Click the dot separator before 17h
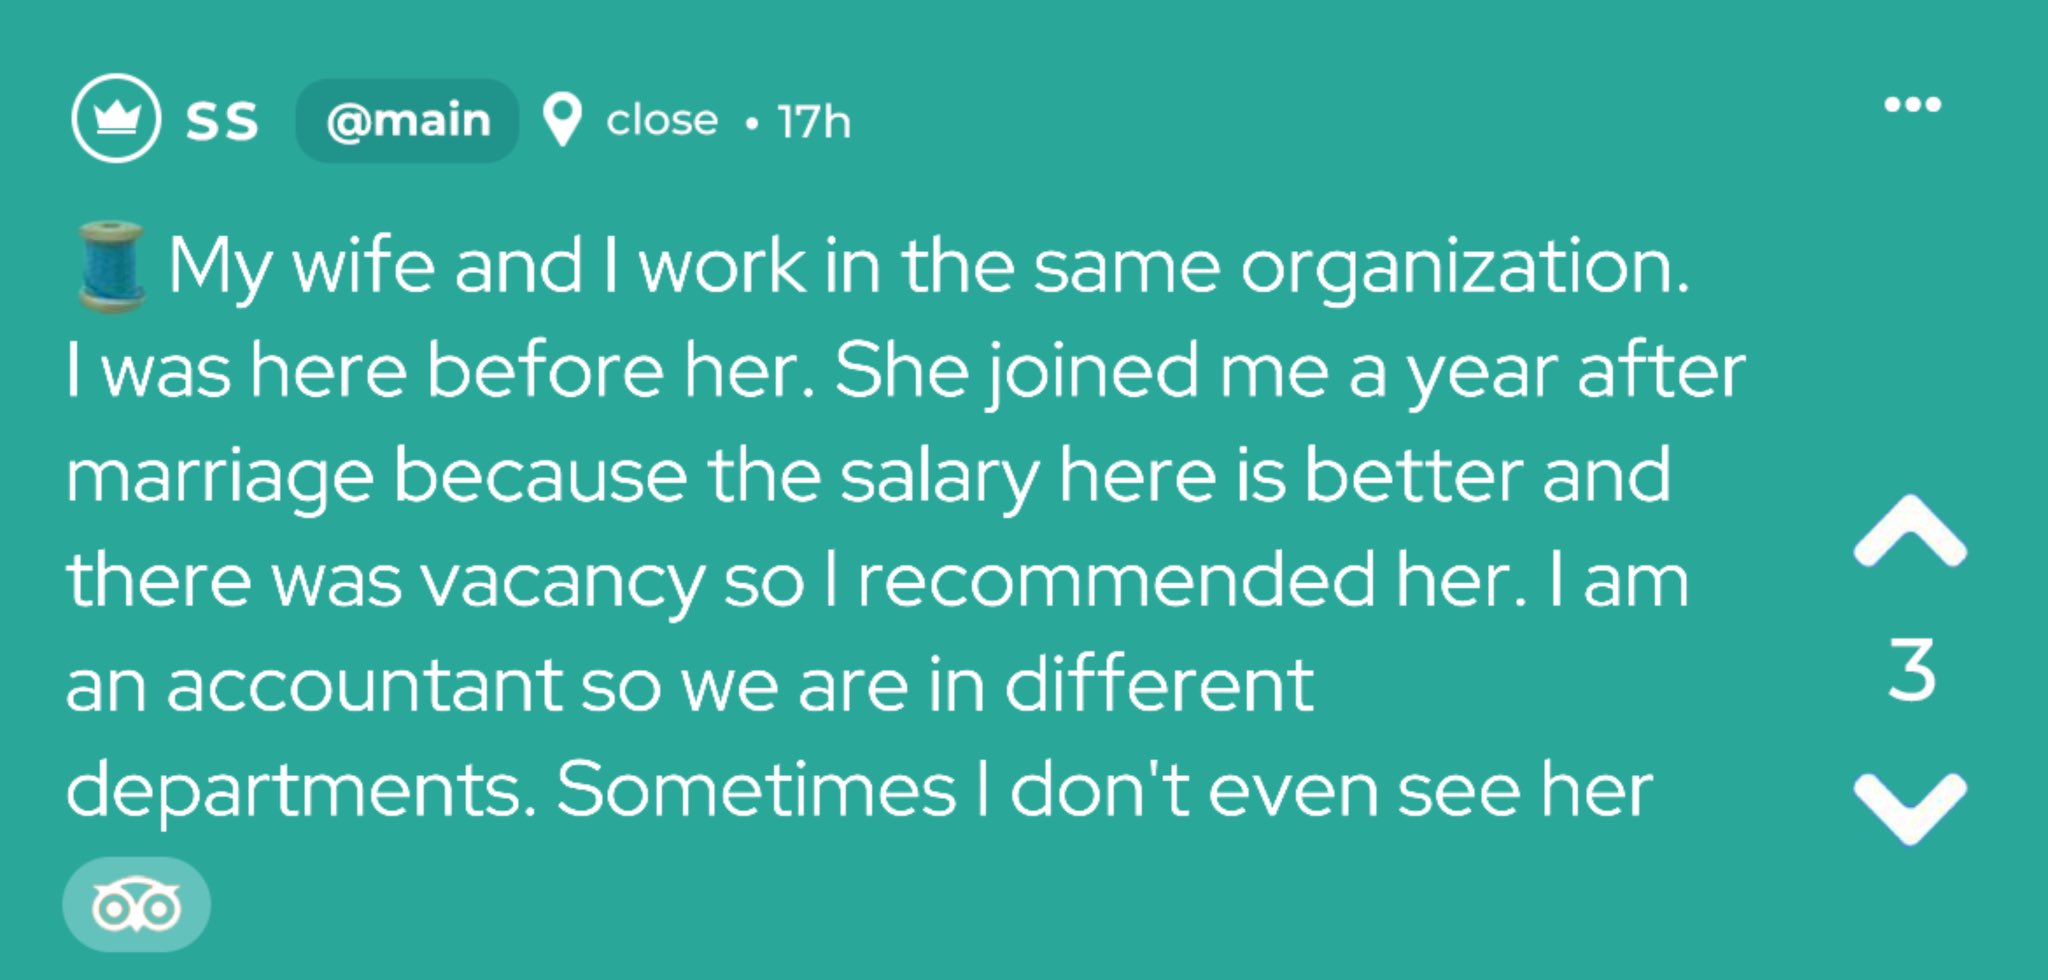This screenshot has height=980, width=2048. pyautogui.click(x=750, y=124)
